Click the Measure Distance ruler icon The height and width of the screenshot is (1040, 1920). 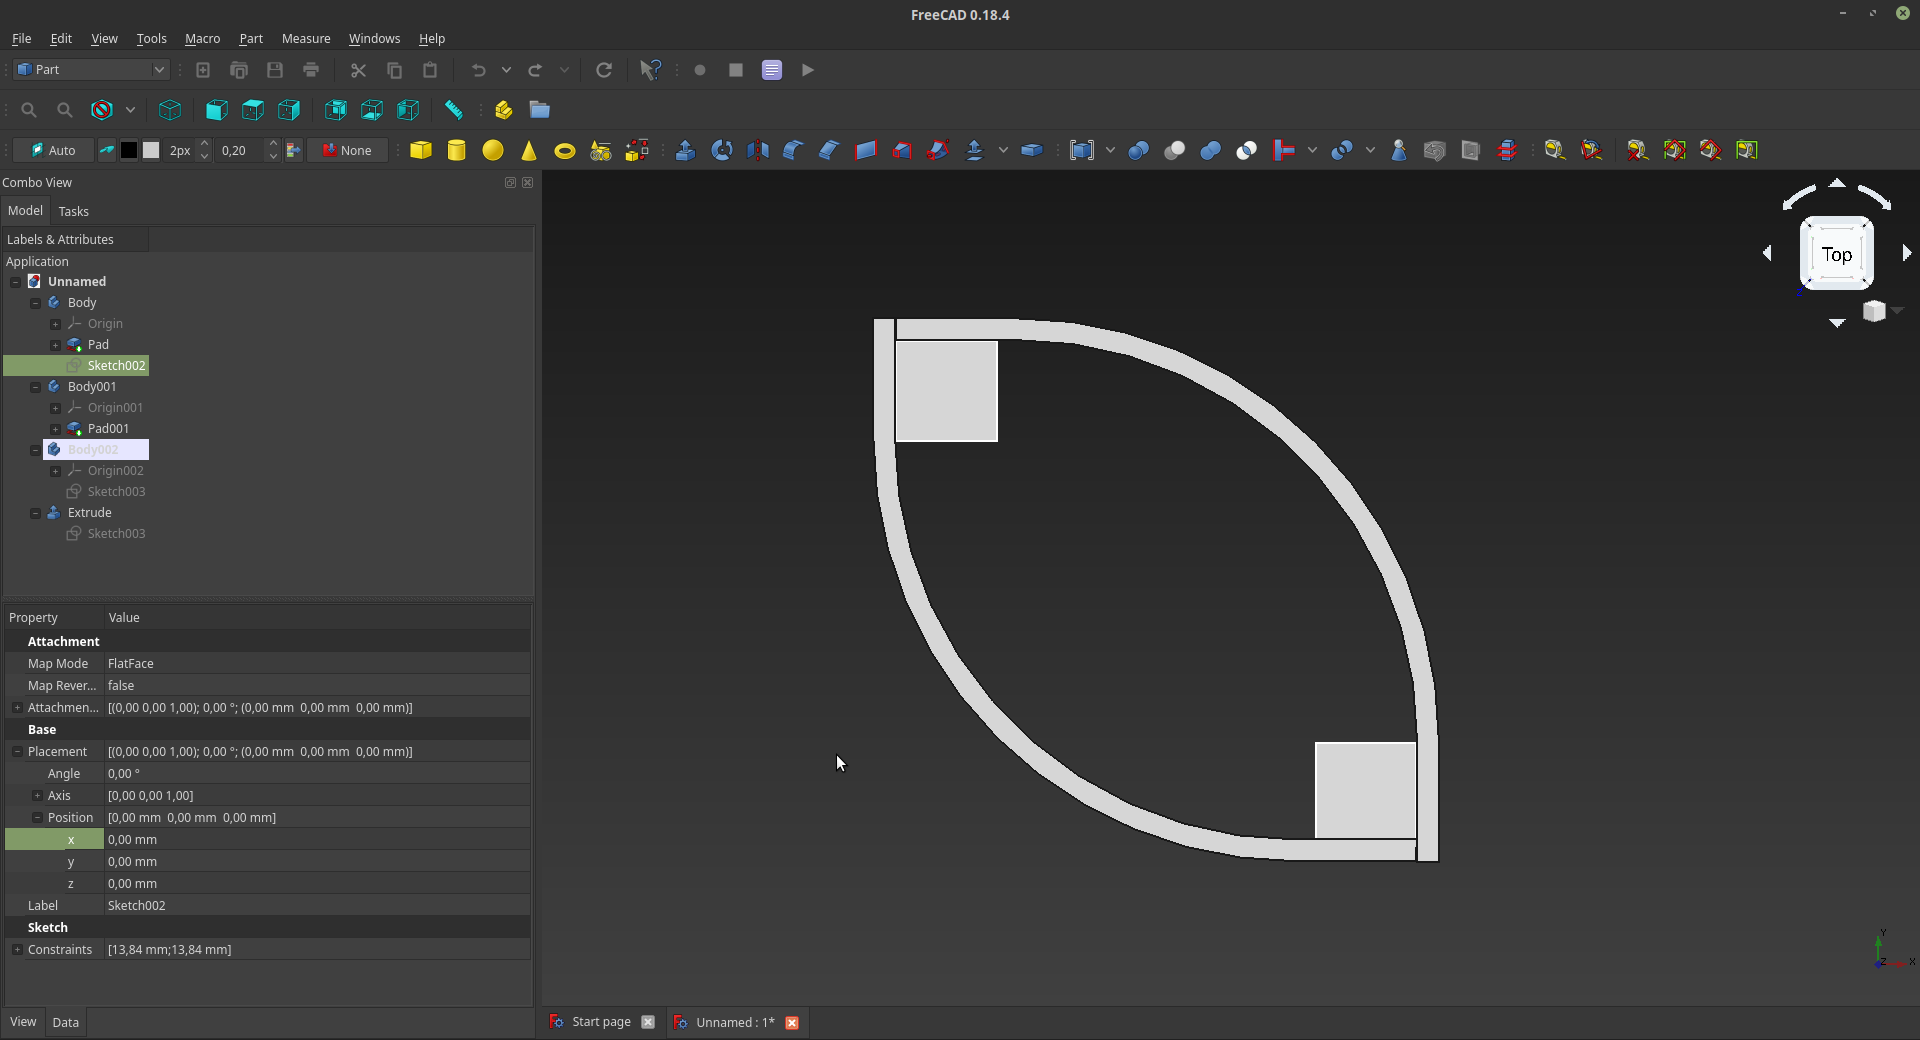[x=454, y=110]
